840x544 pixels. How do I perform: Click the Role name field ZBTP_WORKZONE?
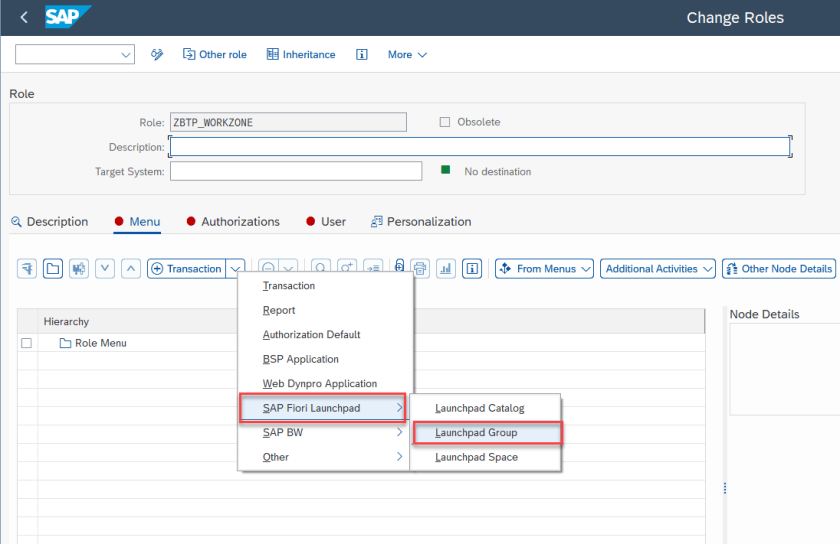click(x=288, y=122)
